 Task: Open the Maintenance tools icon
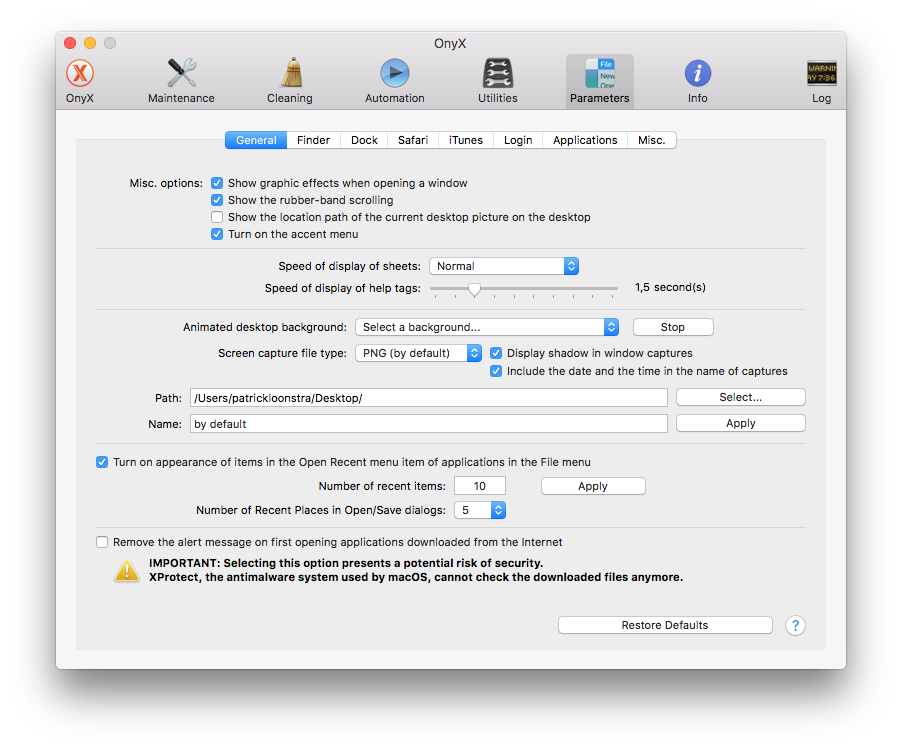tap(181, 81)
